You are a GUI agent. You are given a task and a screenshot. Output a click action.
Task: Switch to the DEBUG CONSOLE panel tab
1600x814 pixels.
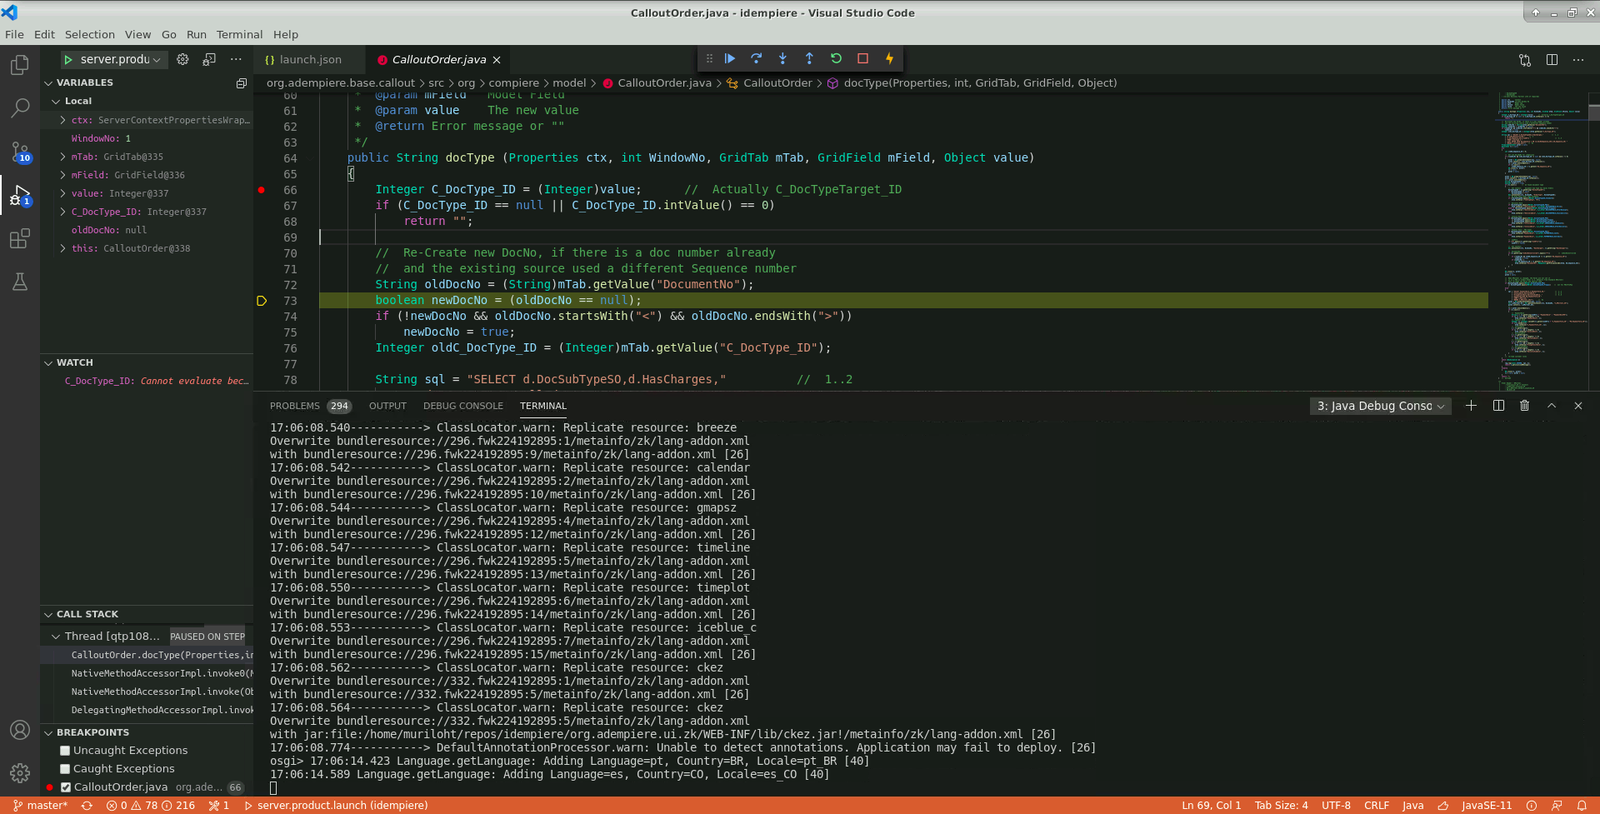tap(463, 406)
